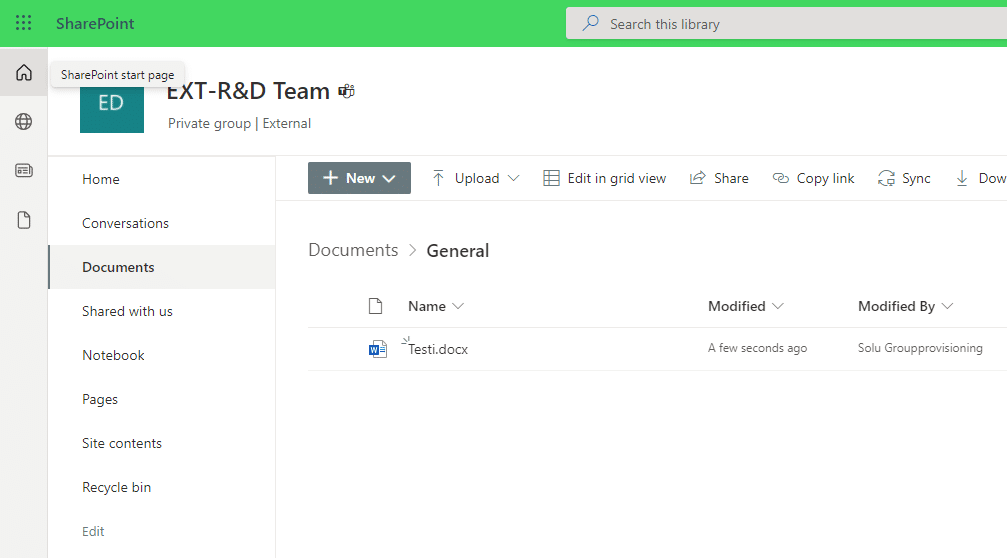Click the file type column header icon
The height and width of the screenshot is (558, 1007).
(376, 306)
